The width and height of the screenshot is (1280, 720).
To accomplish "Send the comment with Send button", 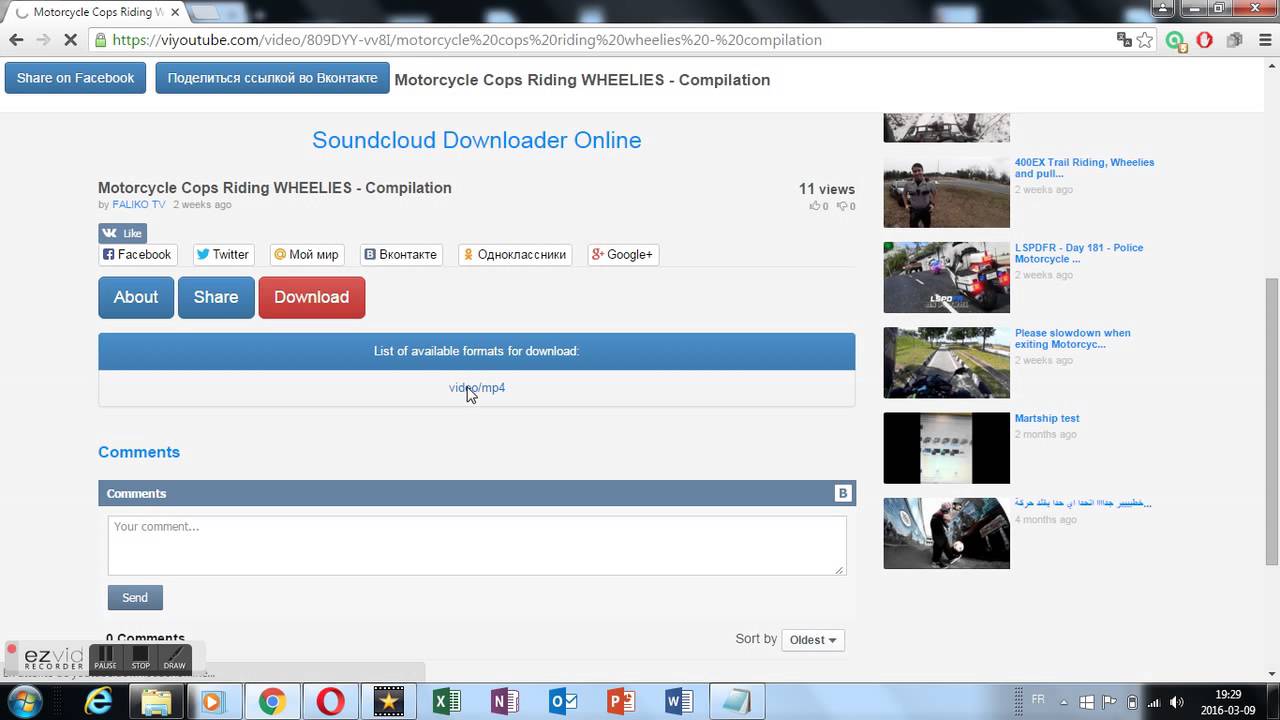I will (135, 597).
